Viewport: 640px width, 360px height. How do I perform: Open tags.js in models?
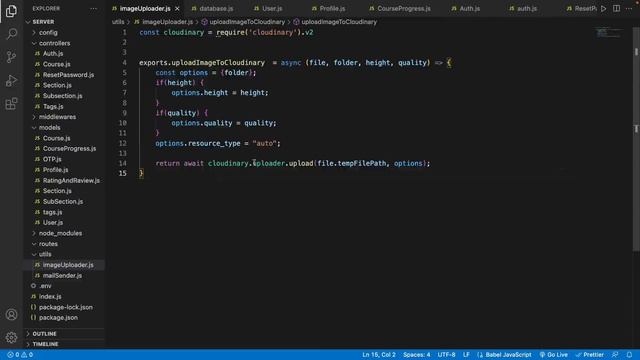click(52, 212)
